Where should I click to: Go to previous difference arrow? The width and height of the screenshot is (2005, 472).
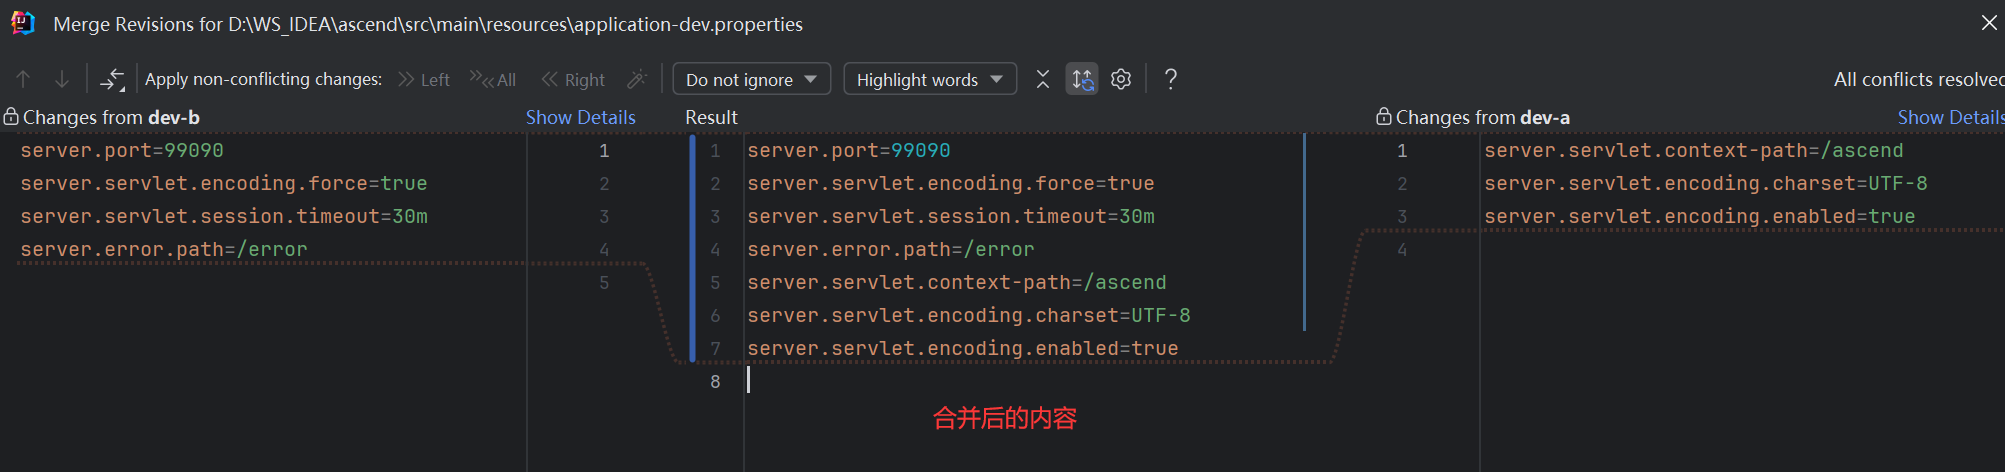click(24, 79)
